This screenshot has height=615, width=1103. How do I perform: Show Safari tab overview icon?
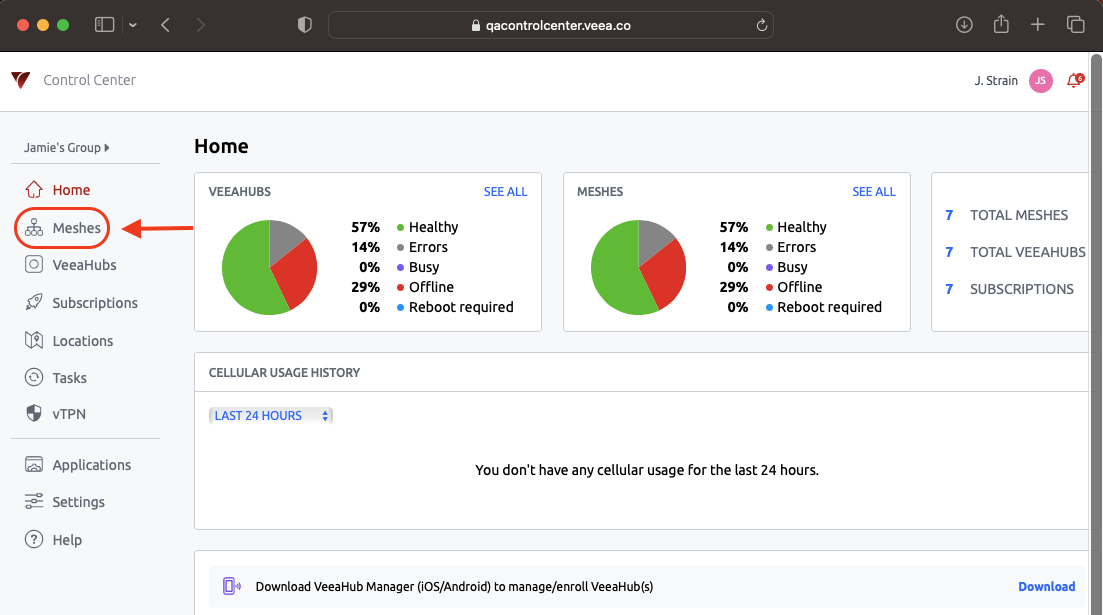coord(1076,25)
